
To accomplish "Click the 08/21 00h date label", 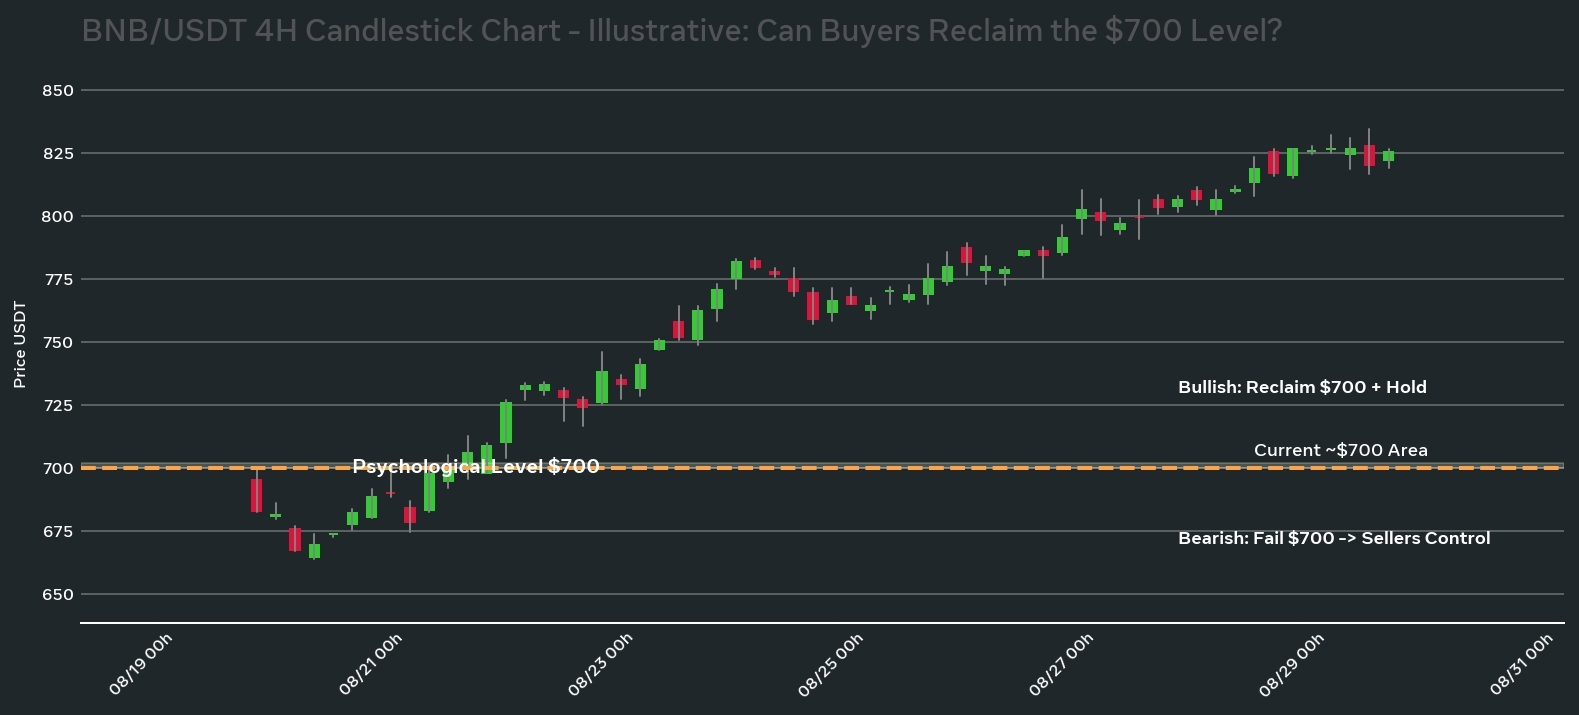I will pyautogui.click(x=371, y=664).
